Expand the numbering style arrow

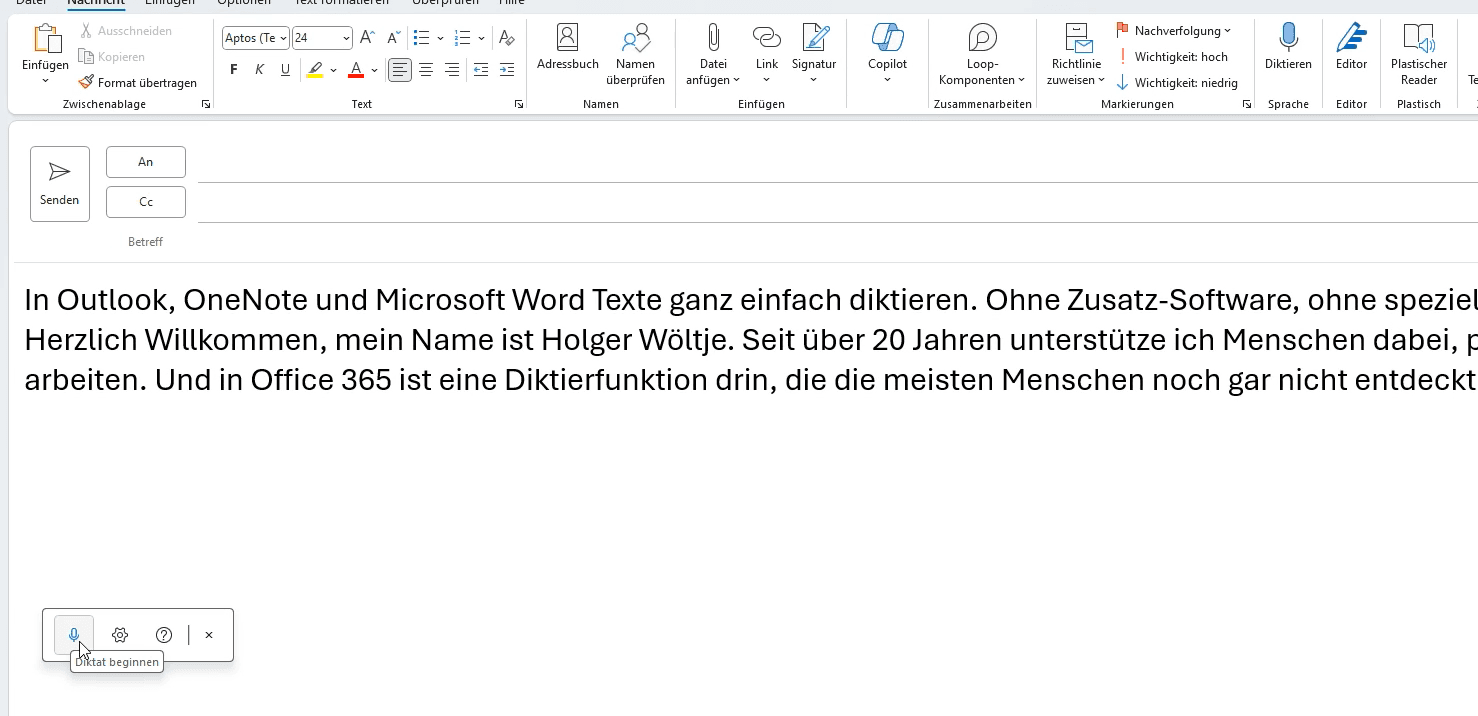[x=482, y=38]
